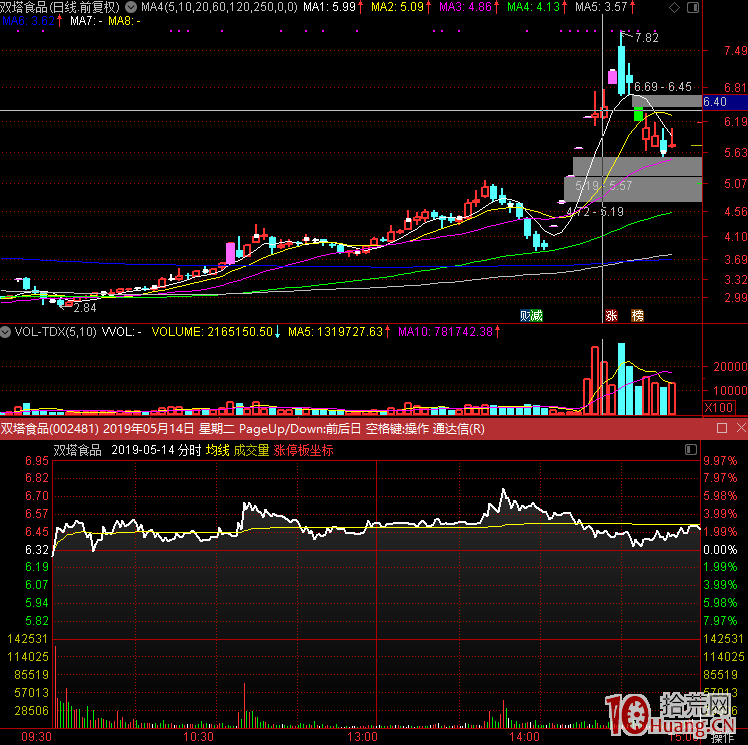Click the 双塔食品(日线.前复权) chart title
Screen dimensions: 748x745
point(60,7)
